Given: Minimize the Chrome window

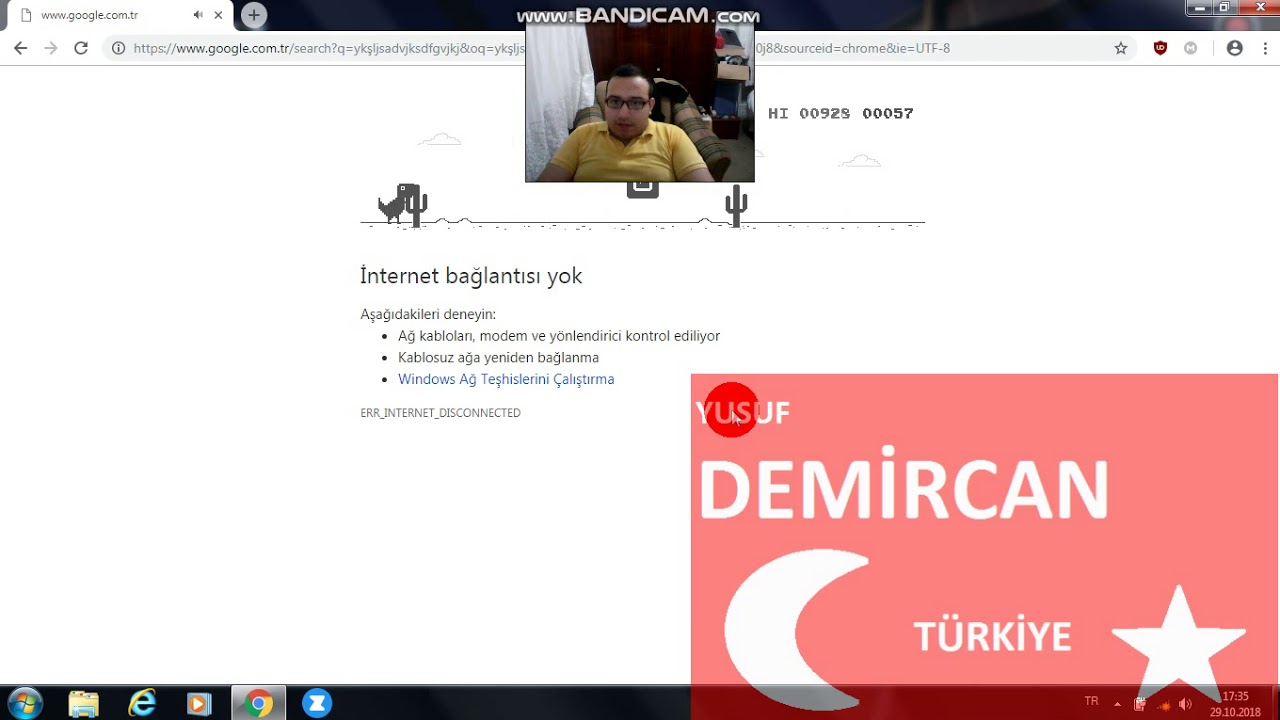Looking at the screenshot, I should point(1200,8).
